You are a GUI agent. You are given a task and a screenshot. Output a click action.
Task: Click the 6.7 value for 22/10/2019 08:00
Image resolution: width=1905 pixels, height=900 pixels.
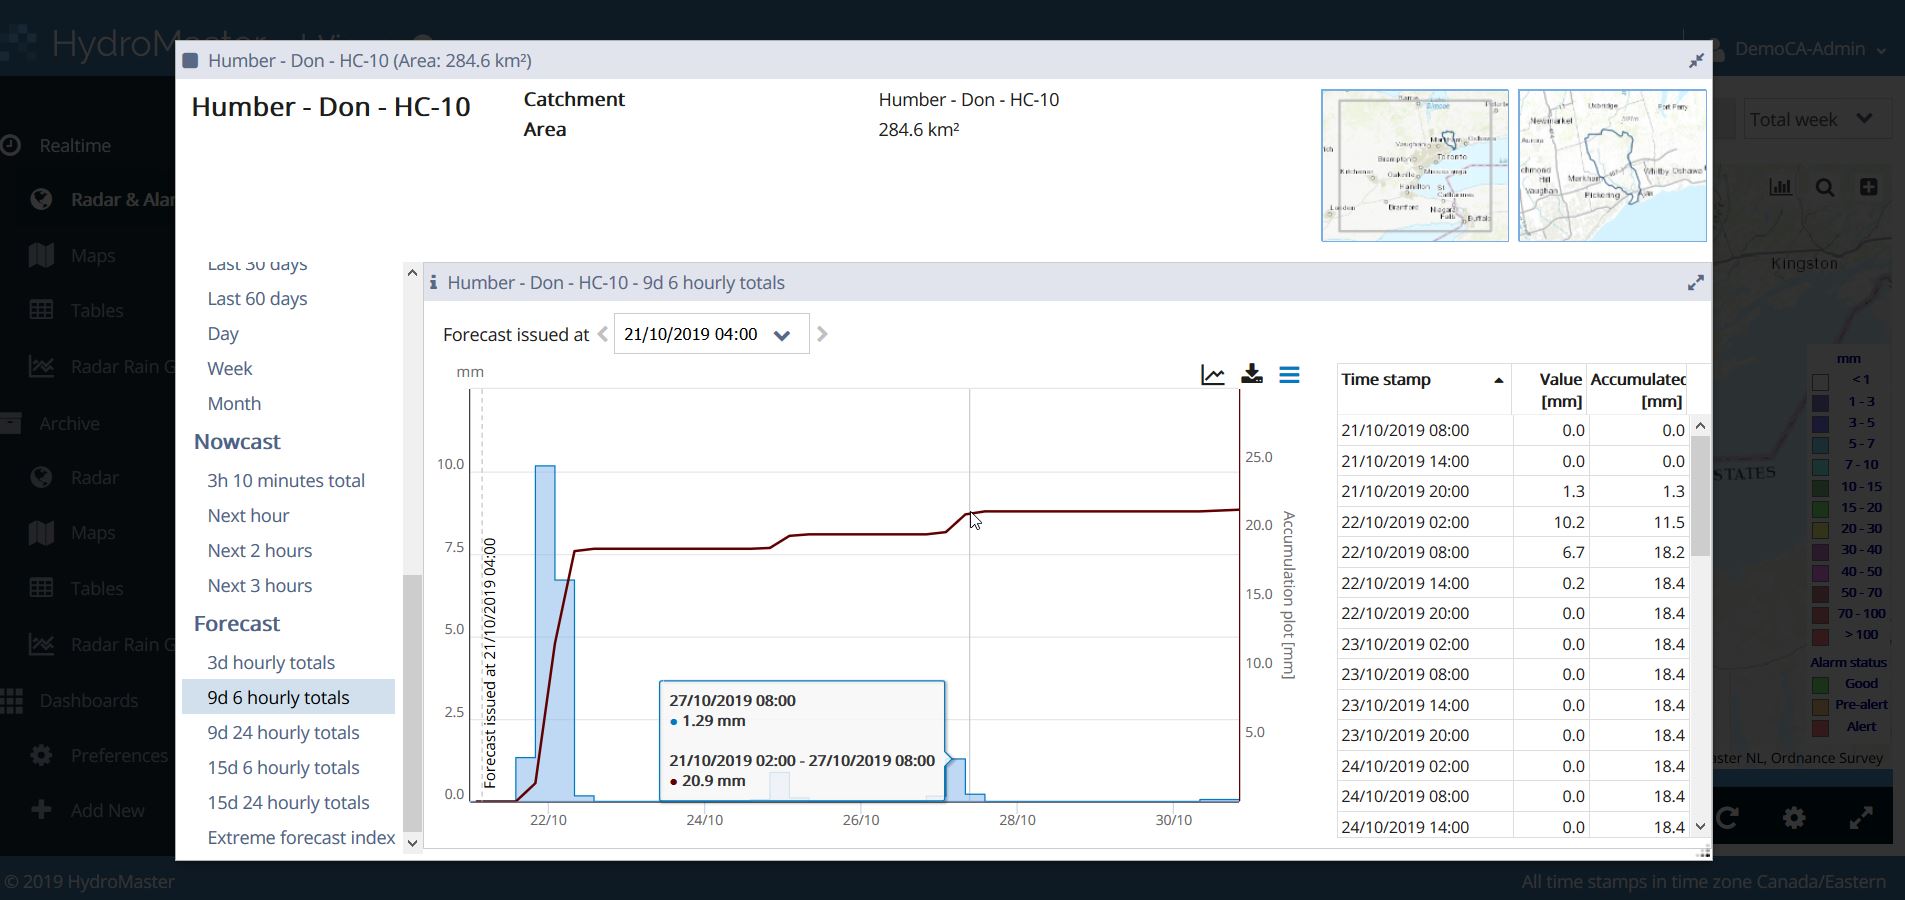[1573, 553]
